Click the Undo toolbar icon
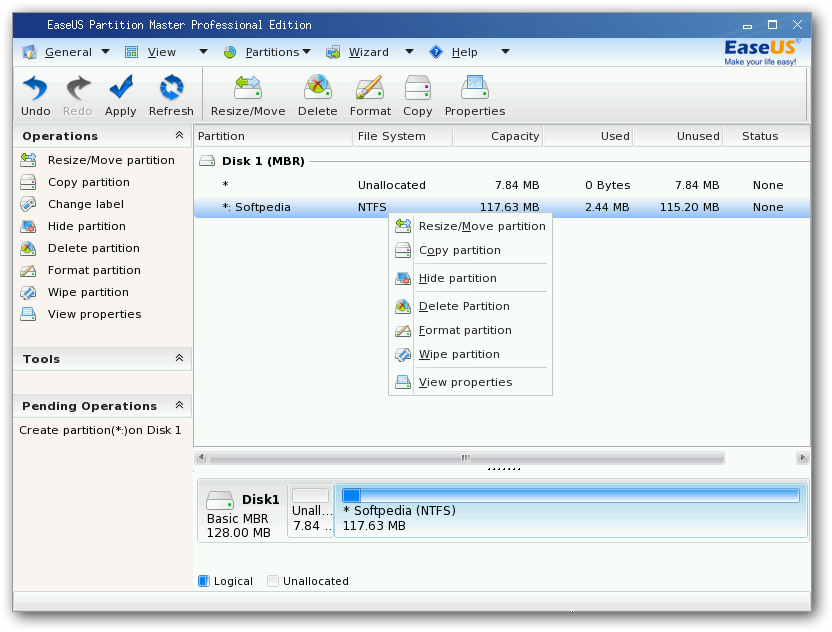Image resolution: width=832 pixels, height=632 pixels. tap(36, 87)
